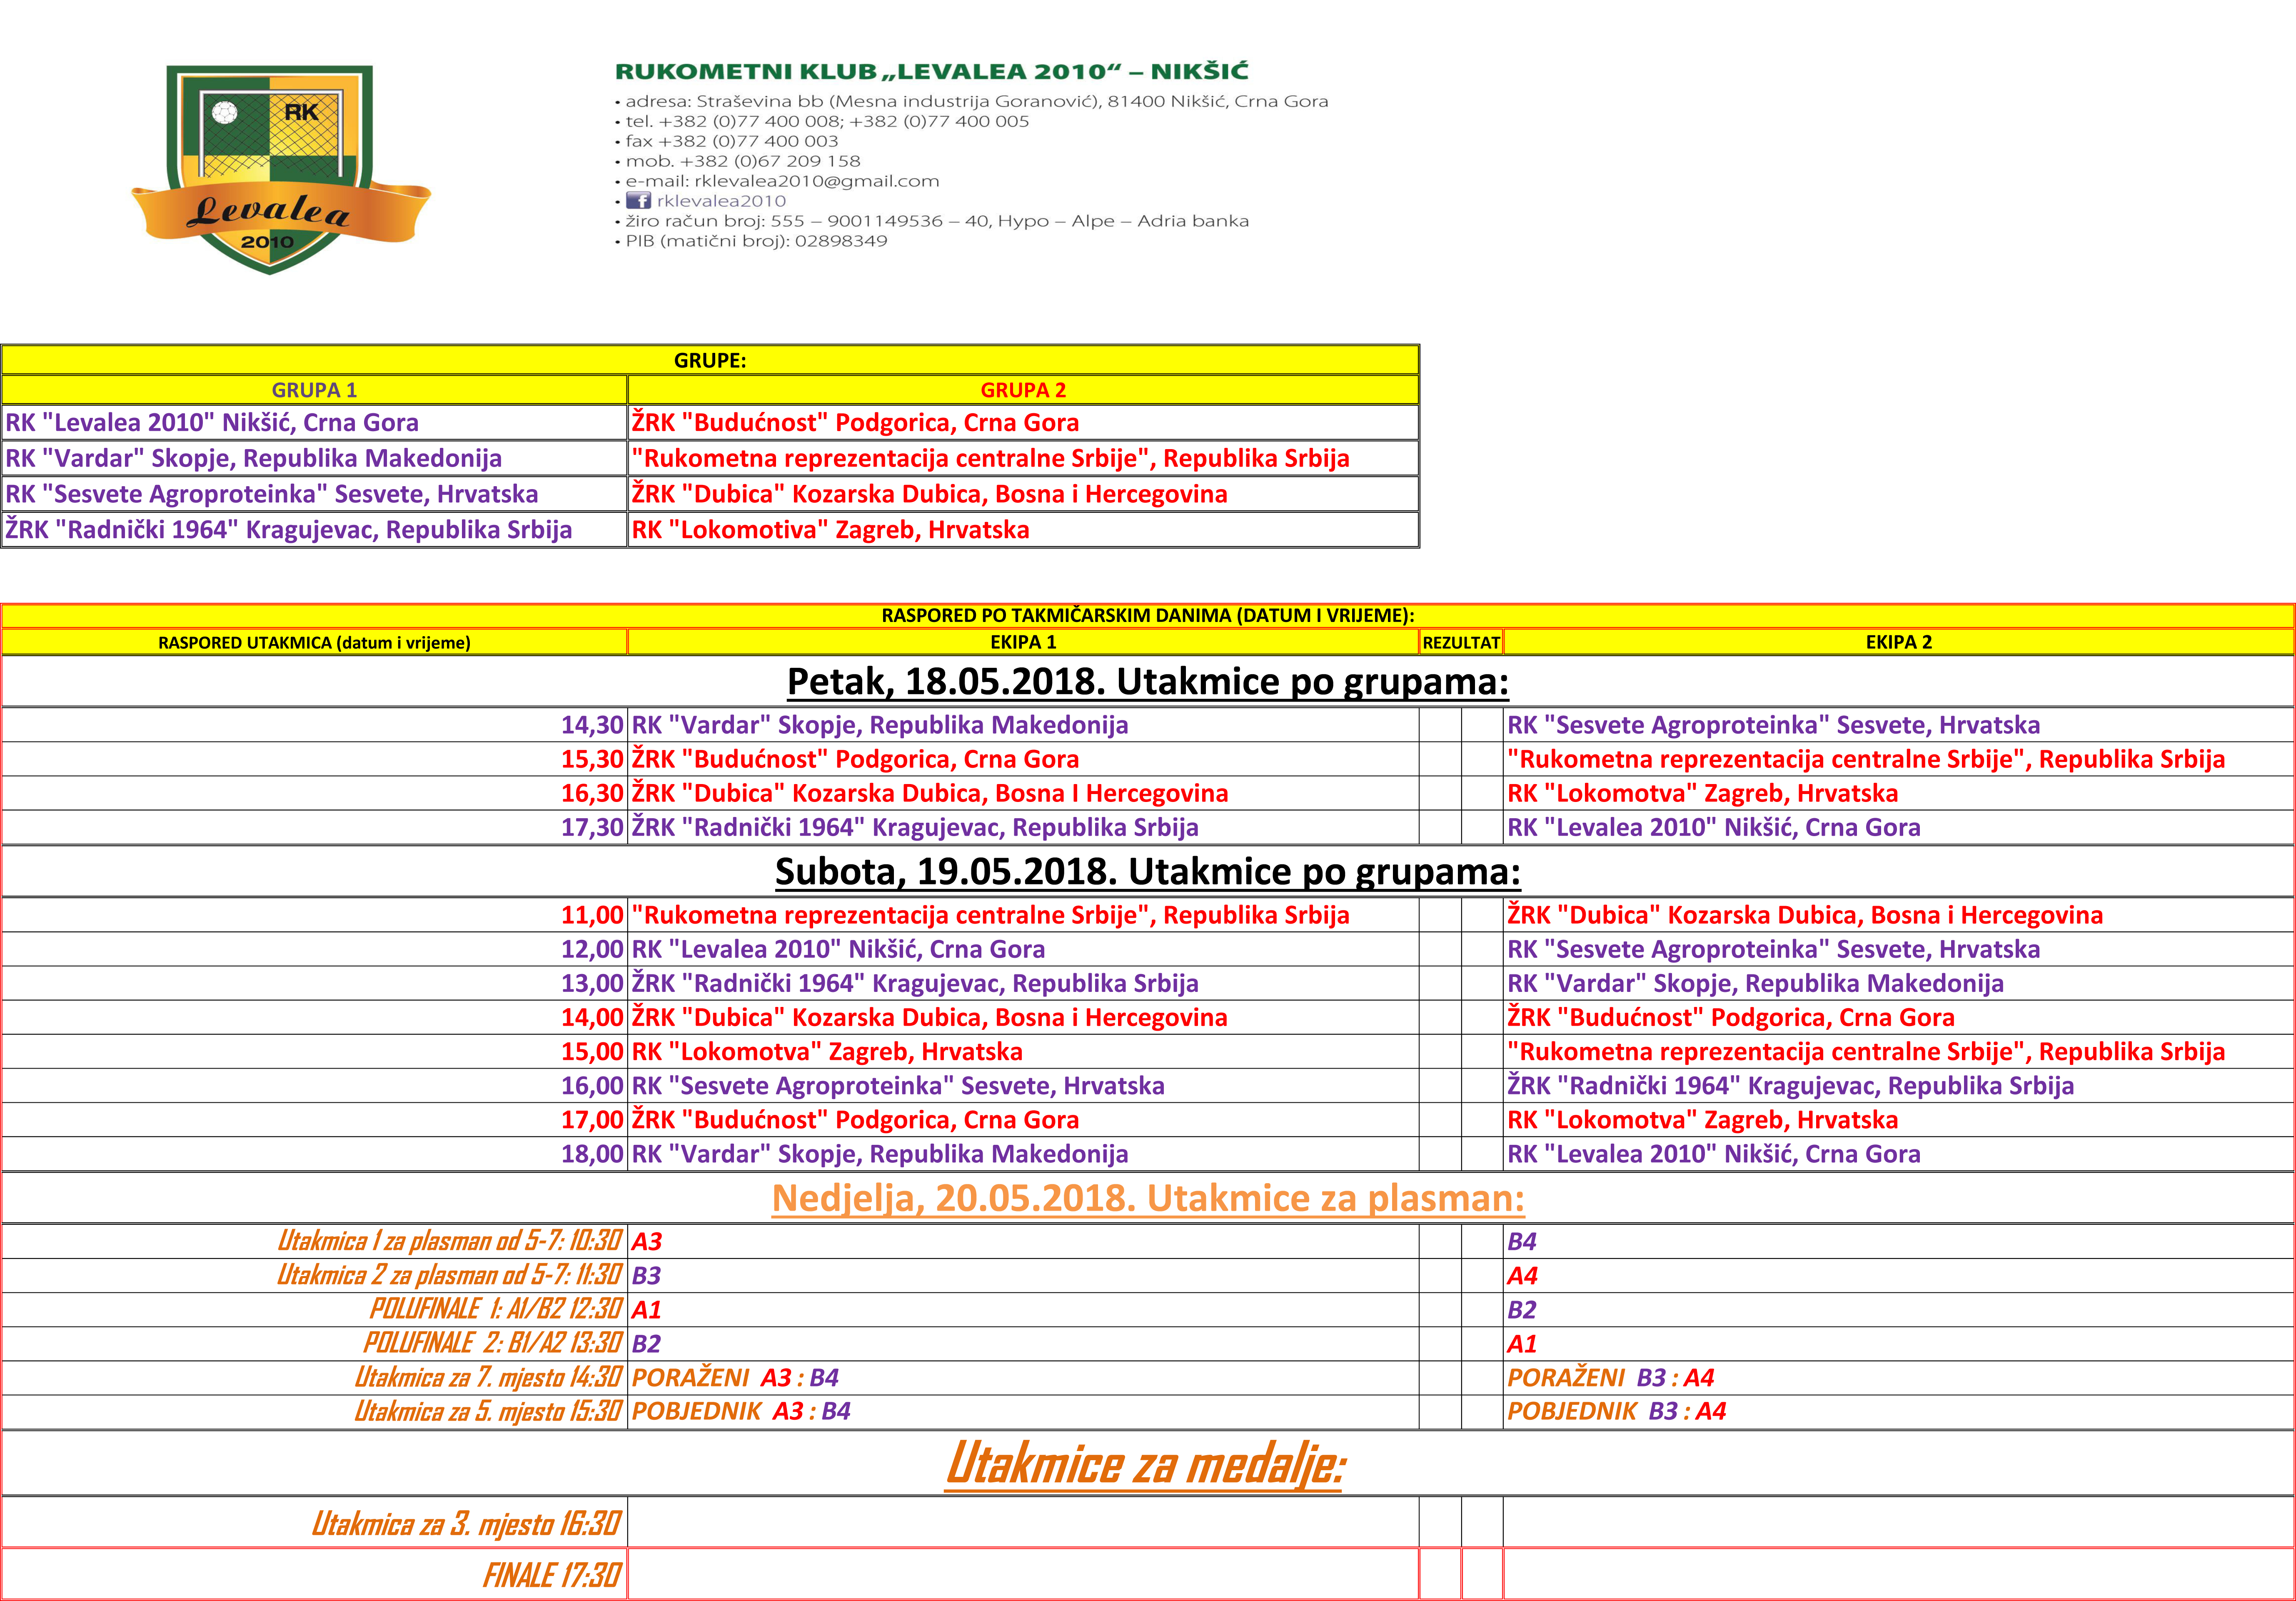Click 'RASPORED UTAKMICA (datum i vrijeme)' column header
The height and width of the screenshot is (1601, 2296).
pyautogui.click(x=314, y=642)
